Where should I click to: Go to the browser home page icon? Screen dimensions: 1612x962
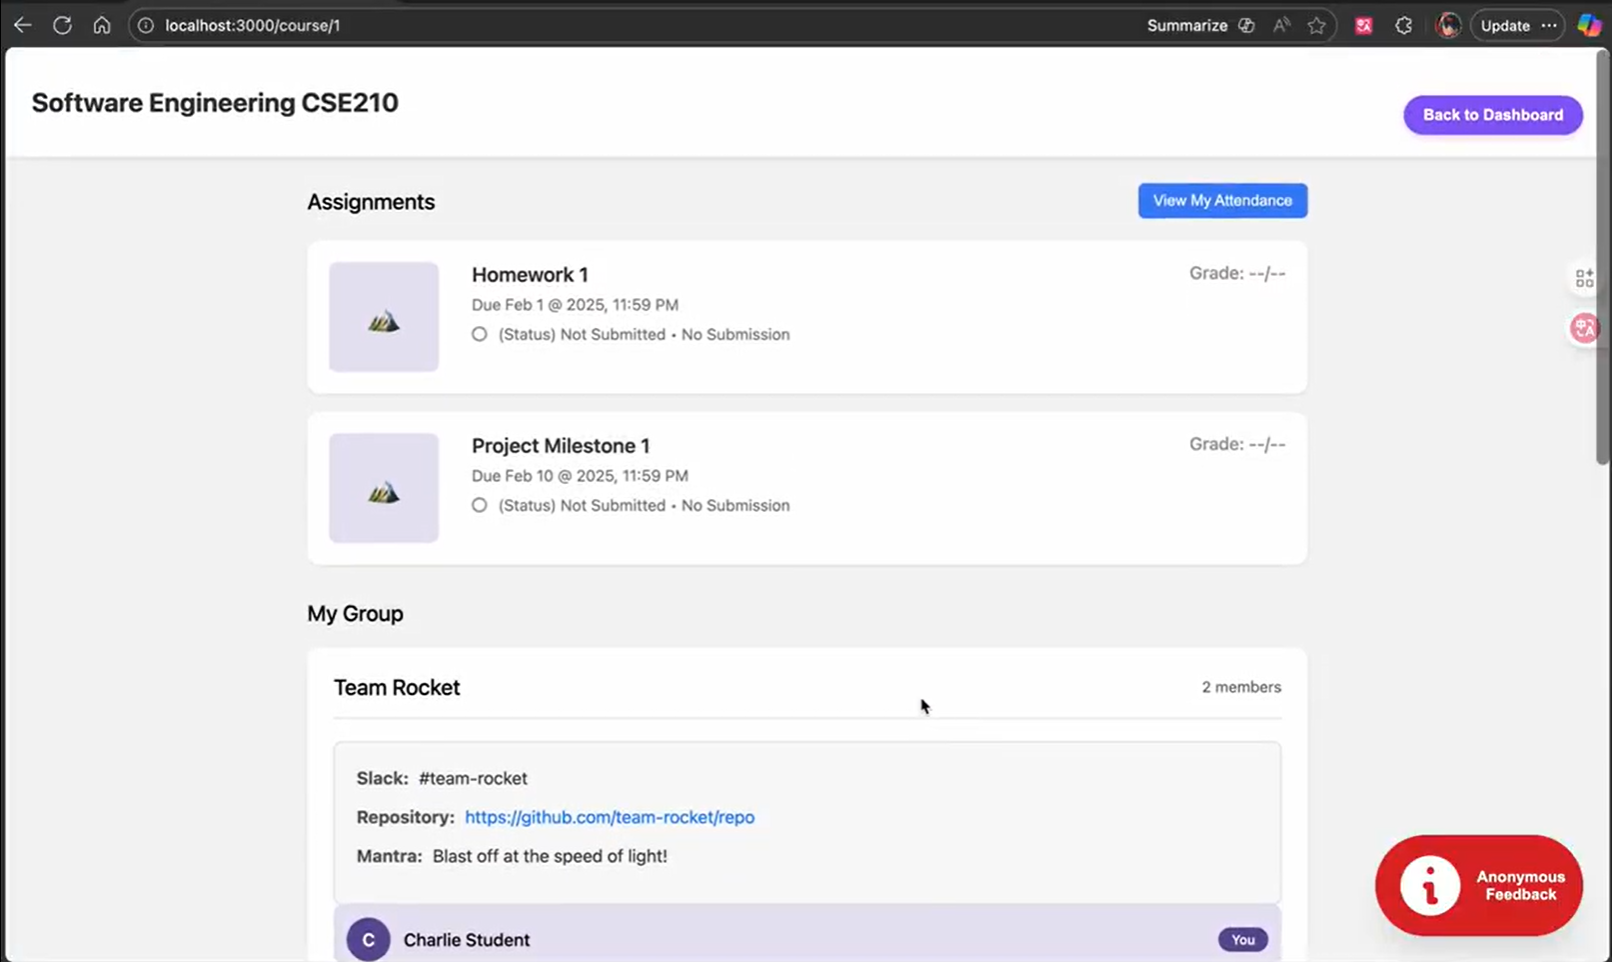pos(102,25)
